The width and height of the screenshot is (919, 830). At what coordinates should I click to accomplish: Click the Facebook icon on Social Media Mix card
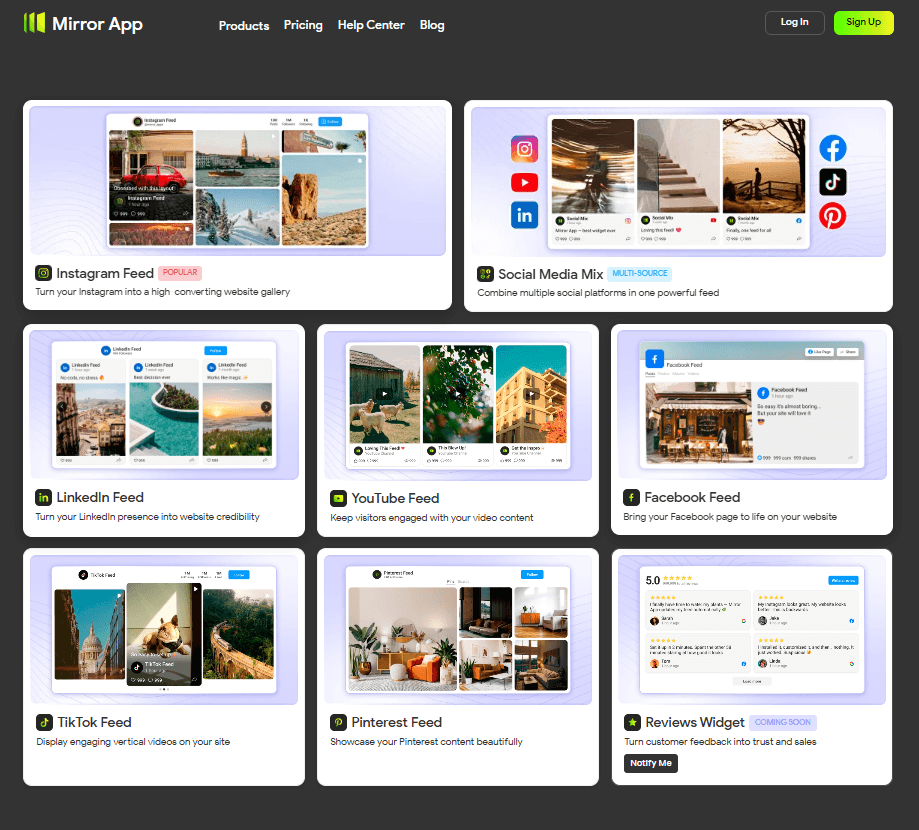pos(832,148)
